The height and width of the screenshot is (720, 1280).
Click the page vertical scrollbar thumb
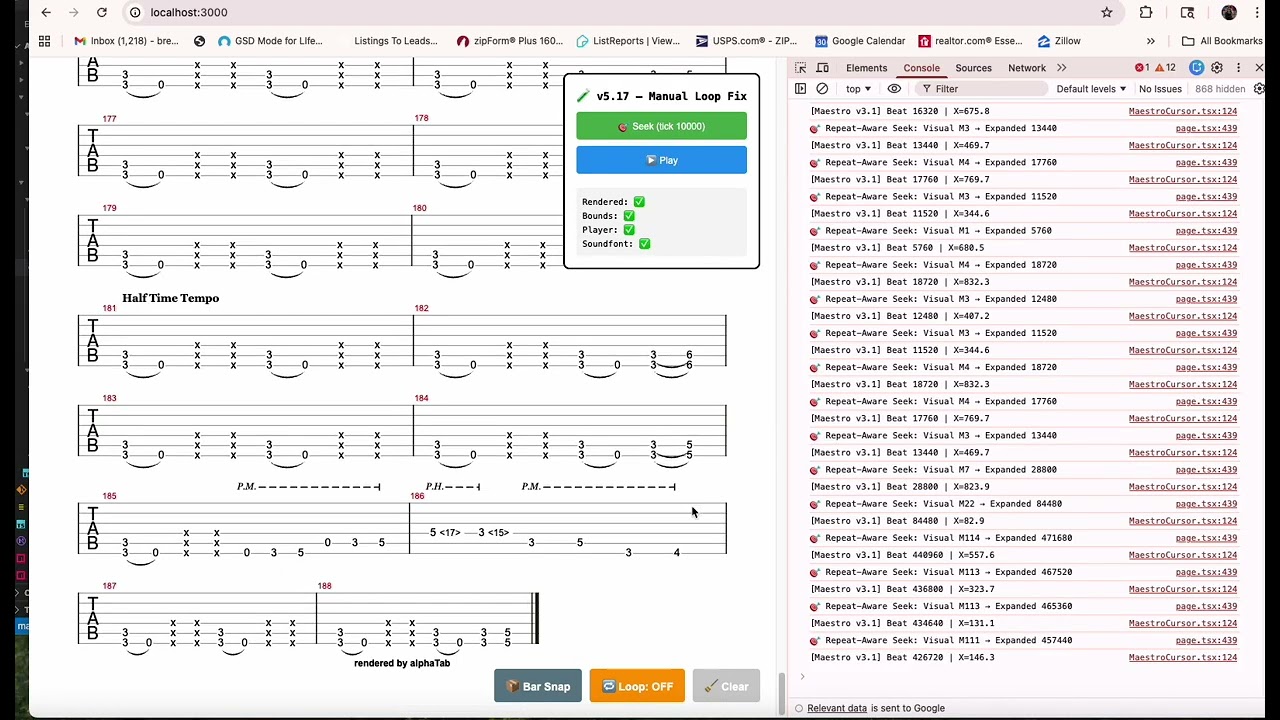click(x=782, y=692)
